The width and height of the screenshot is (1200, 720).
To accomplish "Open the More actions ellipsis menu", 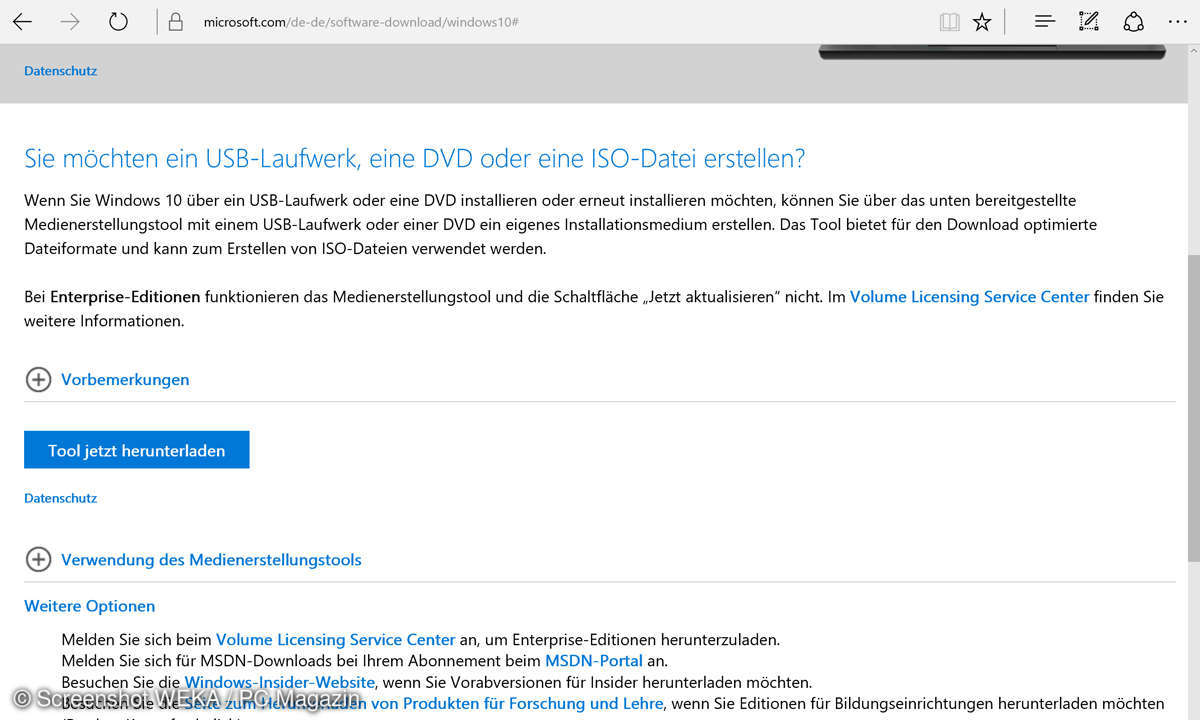I will (1177, 21).
